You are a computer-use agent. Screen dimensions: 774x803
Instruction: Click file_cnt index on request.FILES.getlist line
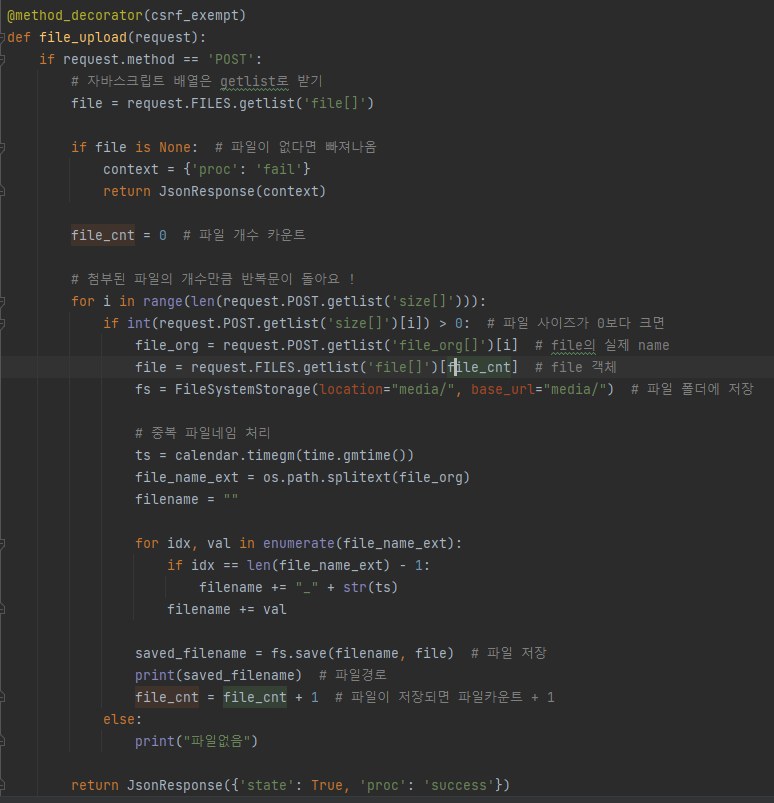pos(479,367)
